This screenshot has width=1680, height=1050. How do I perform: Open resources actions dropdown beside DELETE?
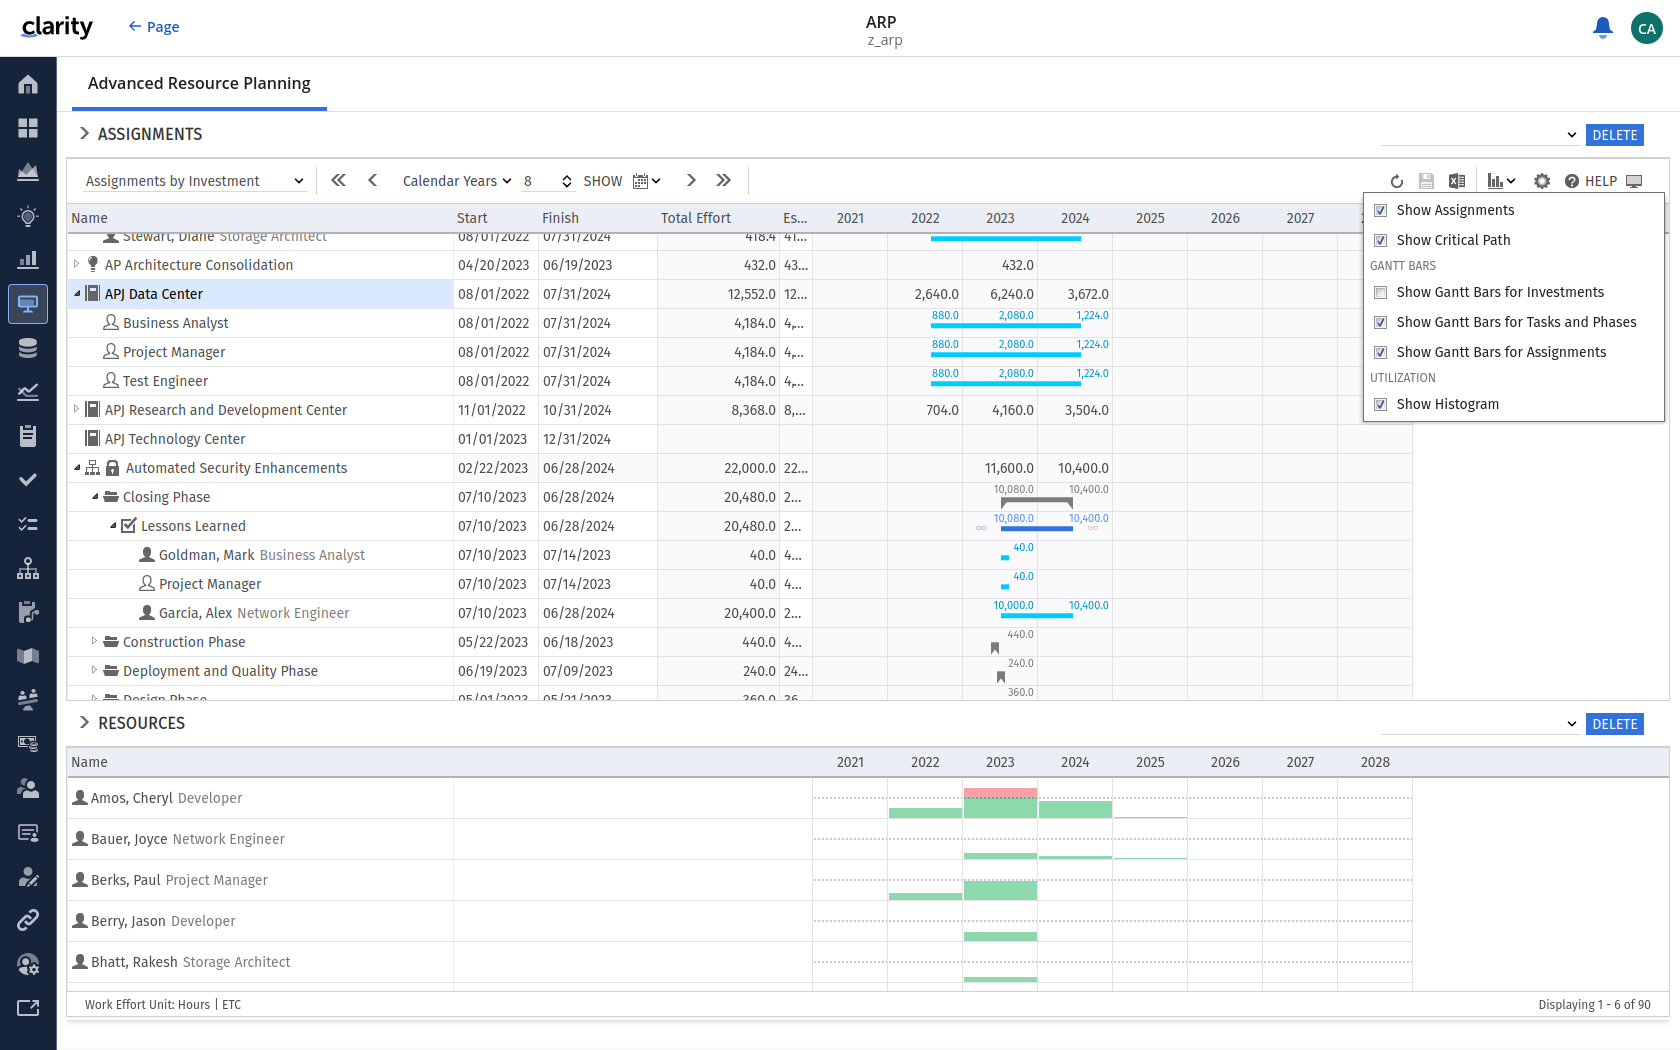pos(1479,724)
